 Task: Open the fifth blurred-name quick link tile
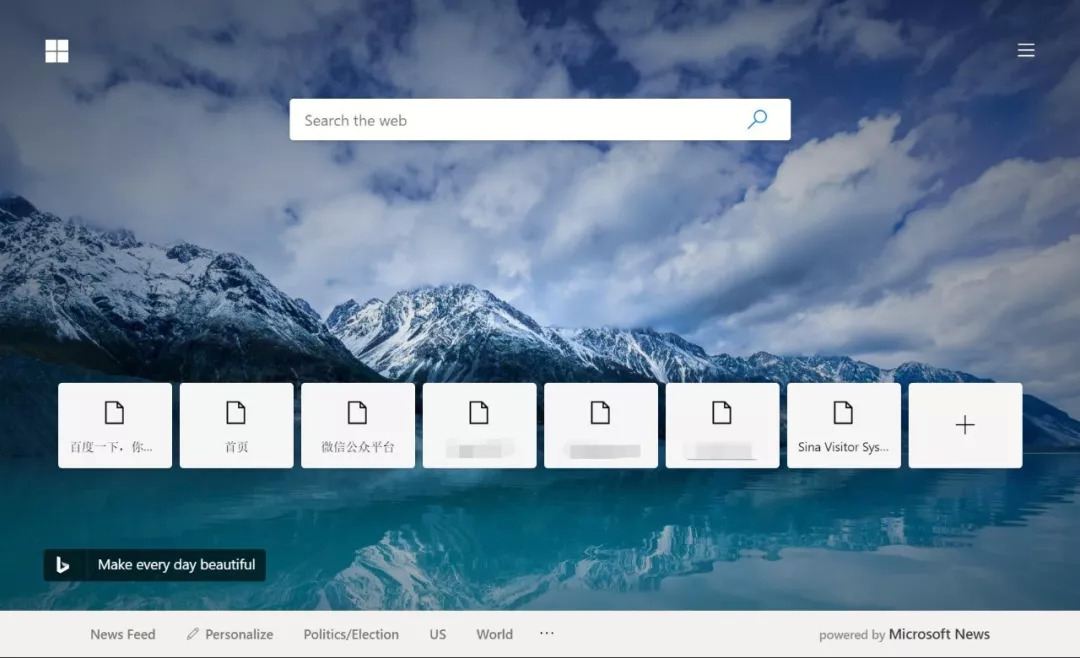601,425
